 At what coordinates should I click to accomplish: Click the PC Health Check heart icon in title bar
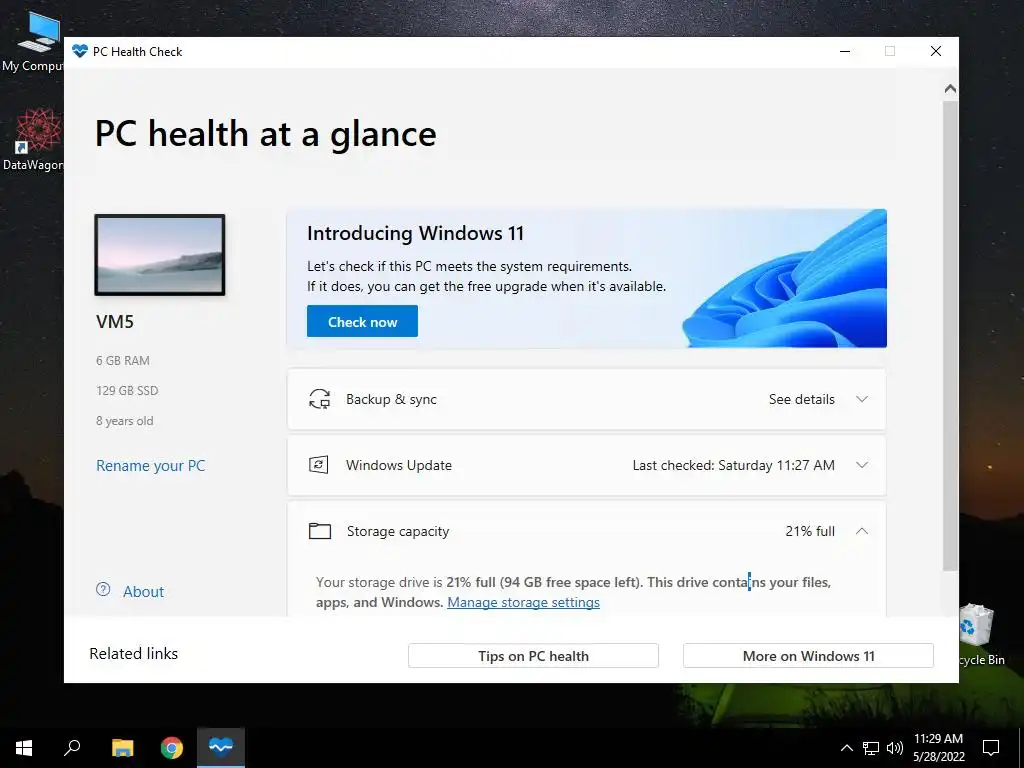pos(80,51)
